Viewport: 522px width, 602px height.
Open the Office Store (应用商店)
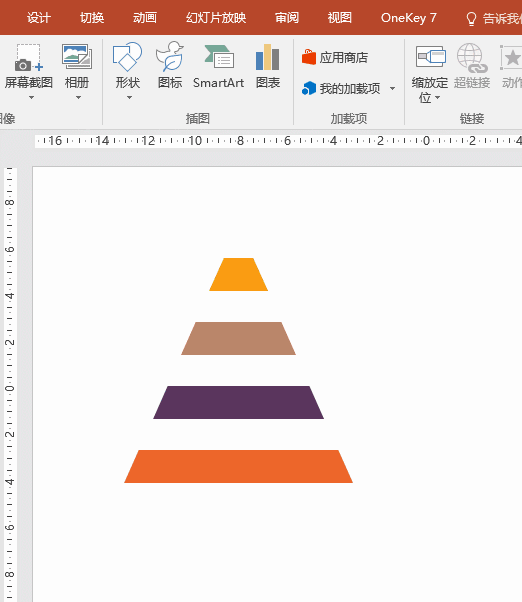[x=335, y=58]
